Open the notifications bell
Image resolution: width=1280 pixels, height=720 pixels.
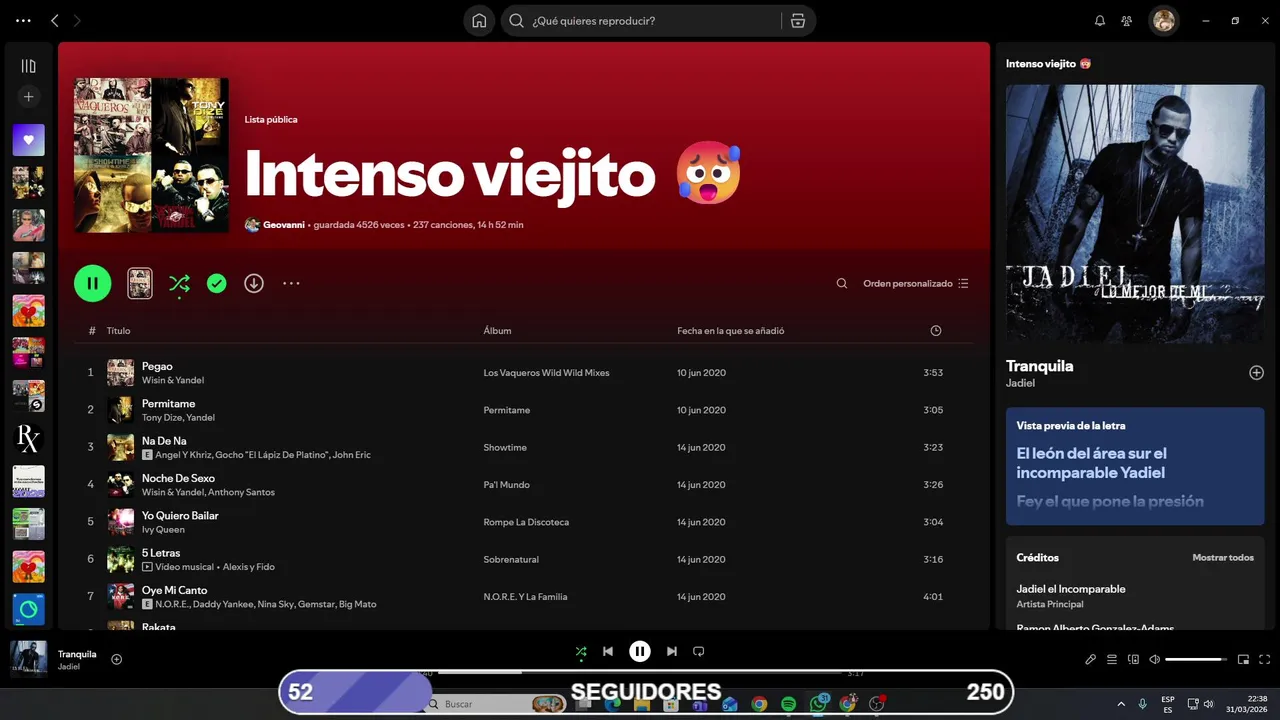click(x=1100, y=20)
